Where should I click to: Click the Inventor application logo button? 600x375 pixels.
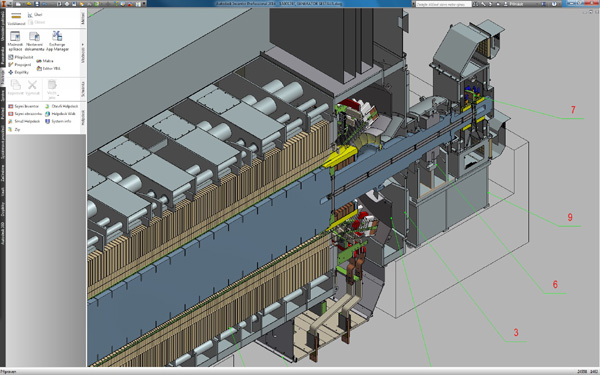pos(4,4)
